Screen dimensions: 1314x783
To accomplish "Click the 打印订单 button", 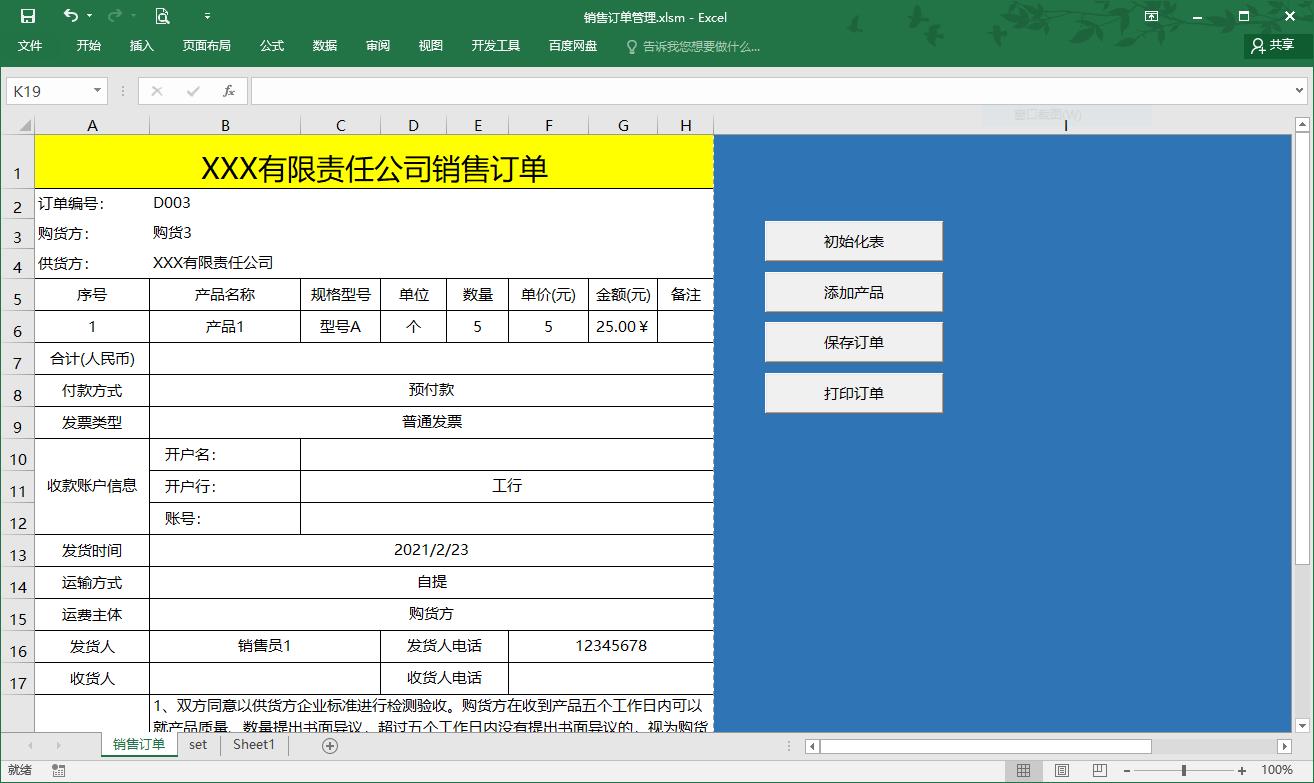I will 853,392.
